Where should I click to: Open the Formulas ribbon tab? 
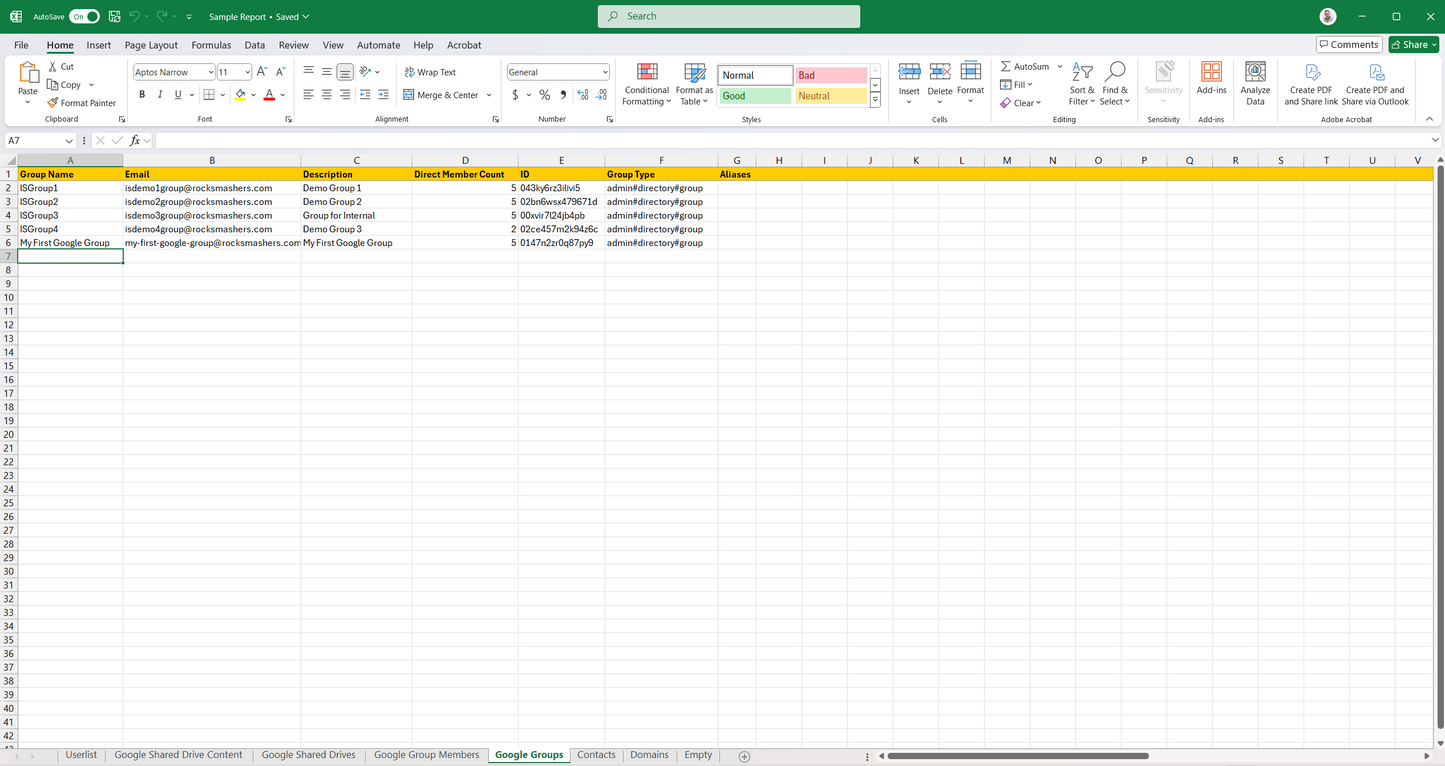211,45
